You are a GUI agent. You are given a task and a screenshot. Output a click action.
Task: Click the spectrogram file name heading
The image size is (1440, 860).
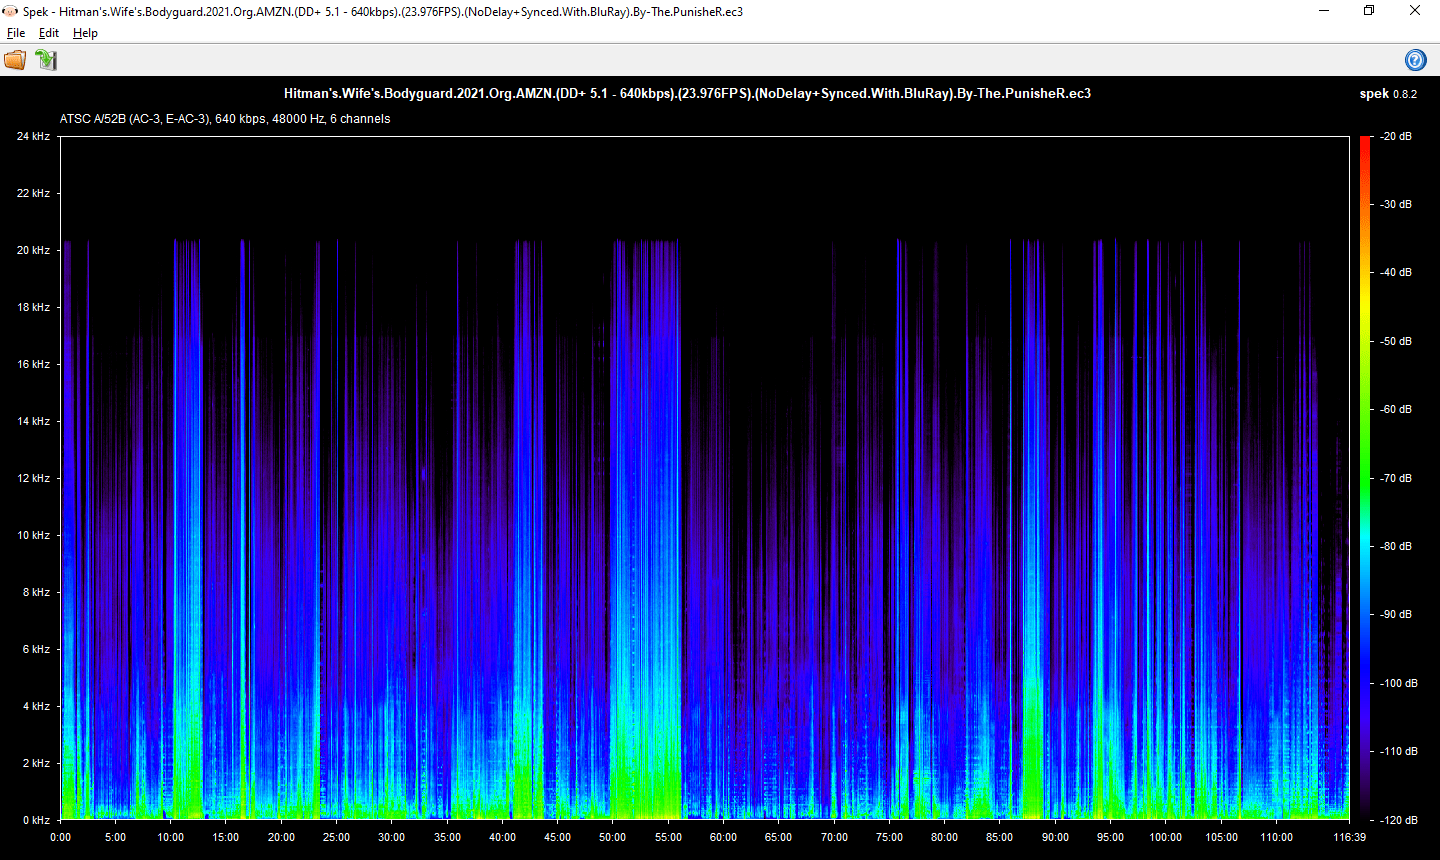coord(687,93)
